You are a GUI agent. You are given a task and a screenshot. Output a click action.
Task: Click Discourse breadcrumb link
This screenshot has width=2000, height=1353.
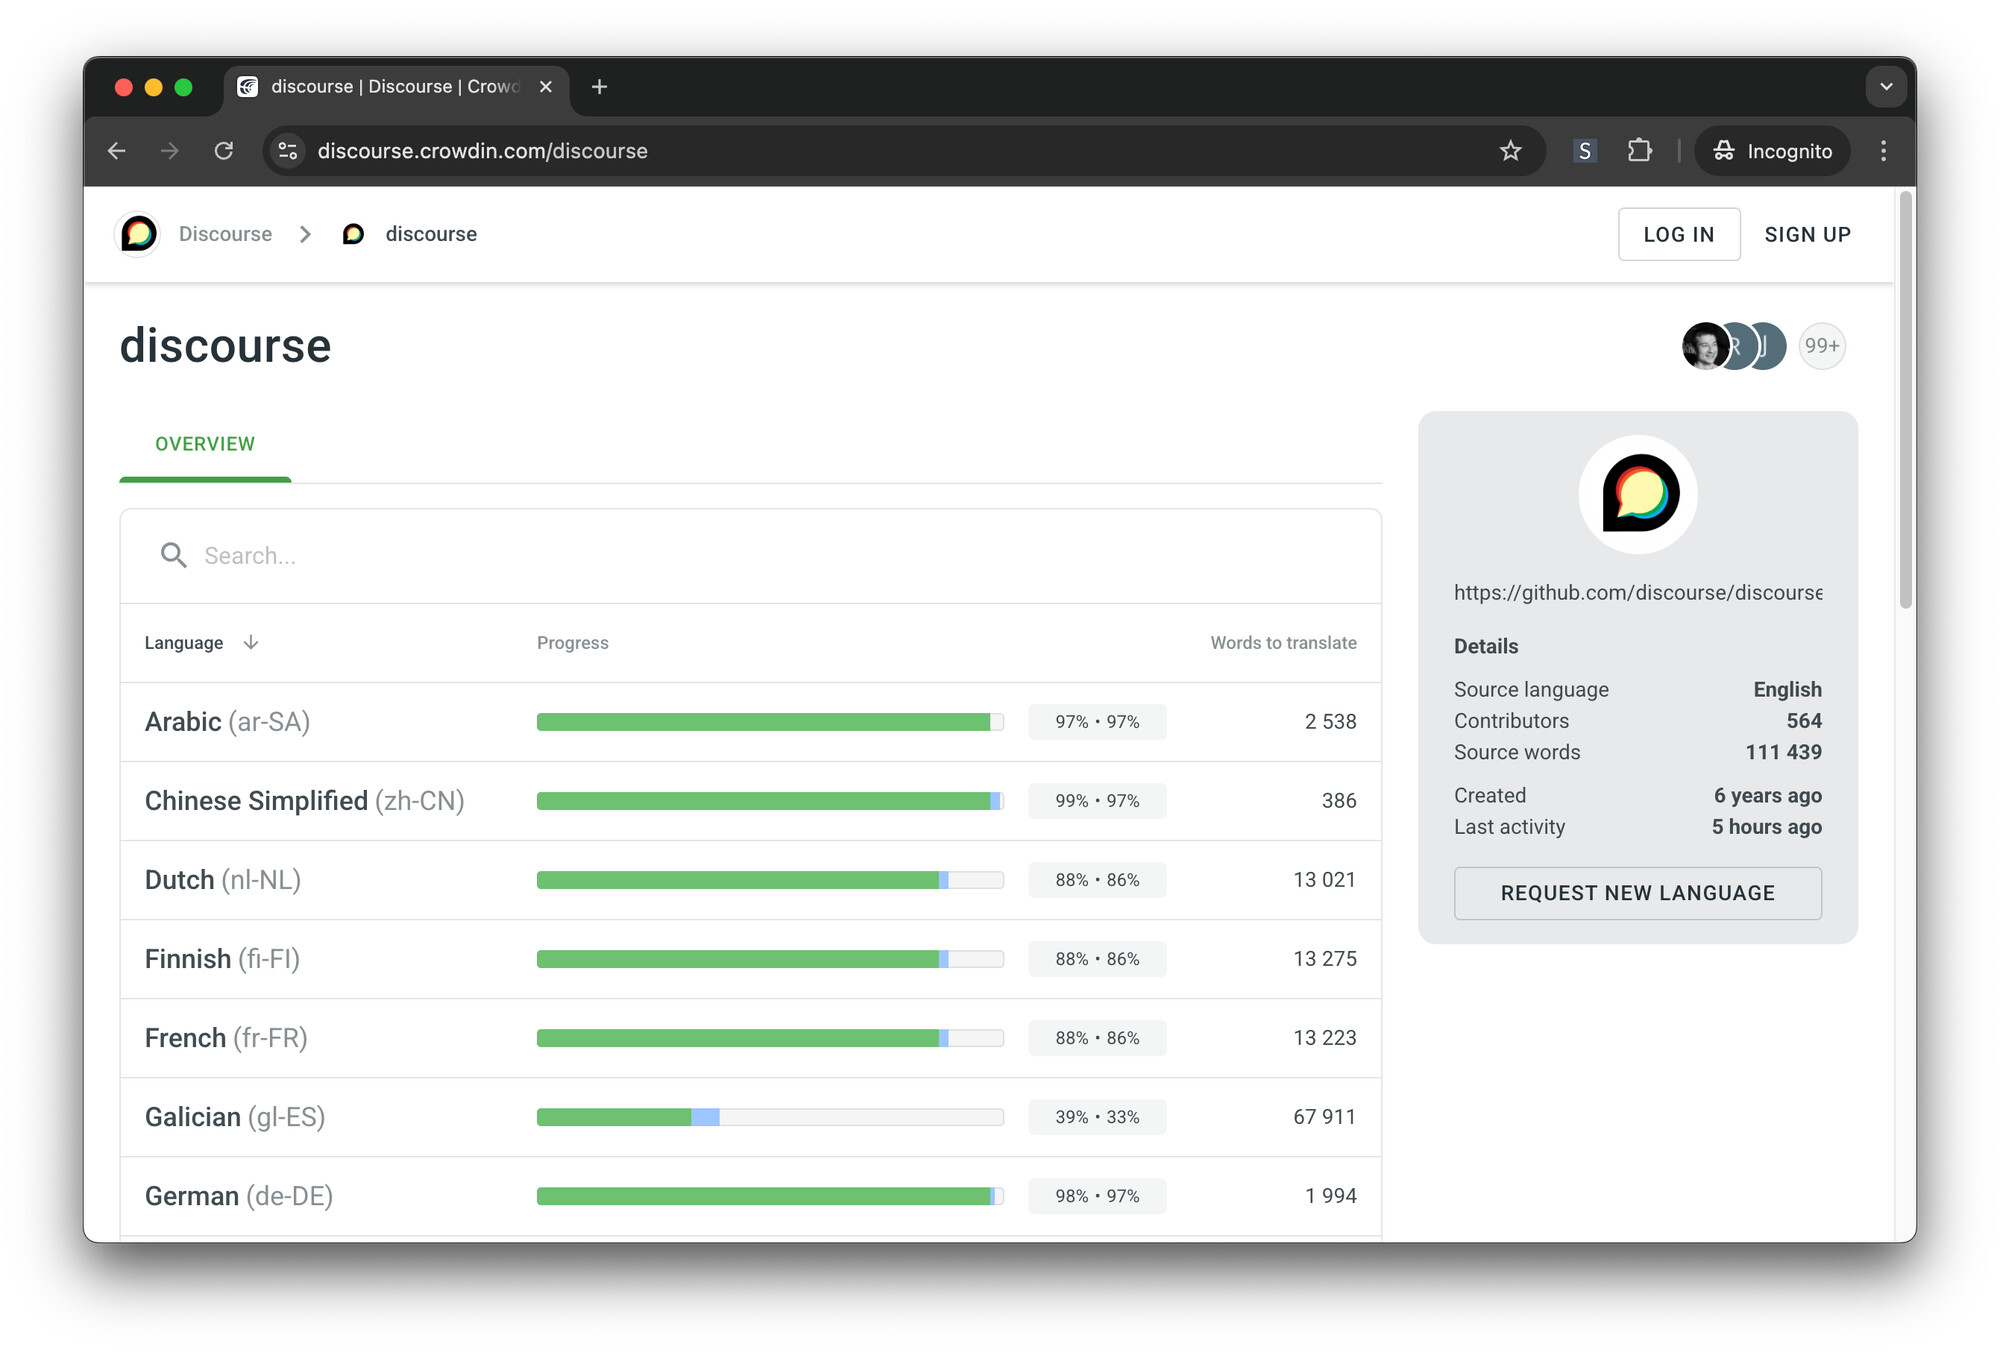pos(225,234)
